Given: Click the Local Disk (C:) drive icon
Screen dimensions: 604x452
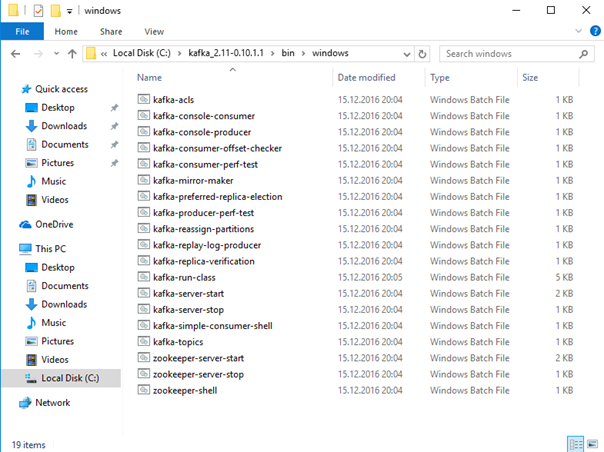Looking at the screenshot, I should pyautogui.click(x=31, y=378).
